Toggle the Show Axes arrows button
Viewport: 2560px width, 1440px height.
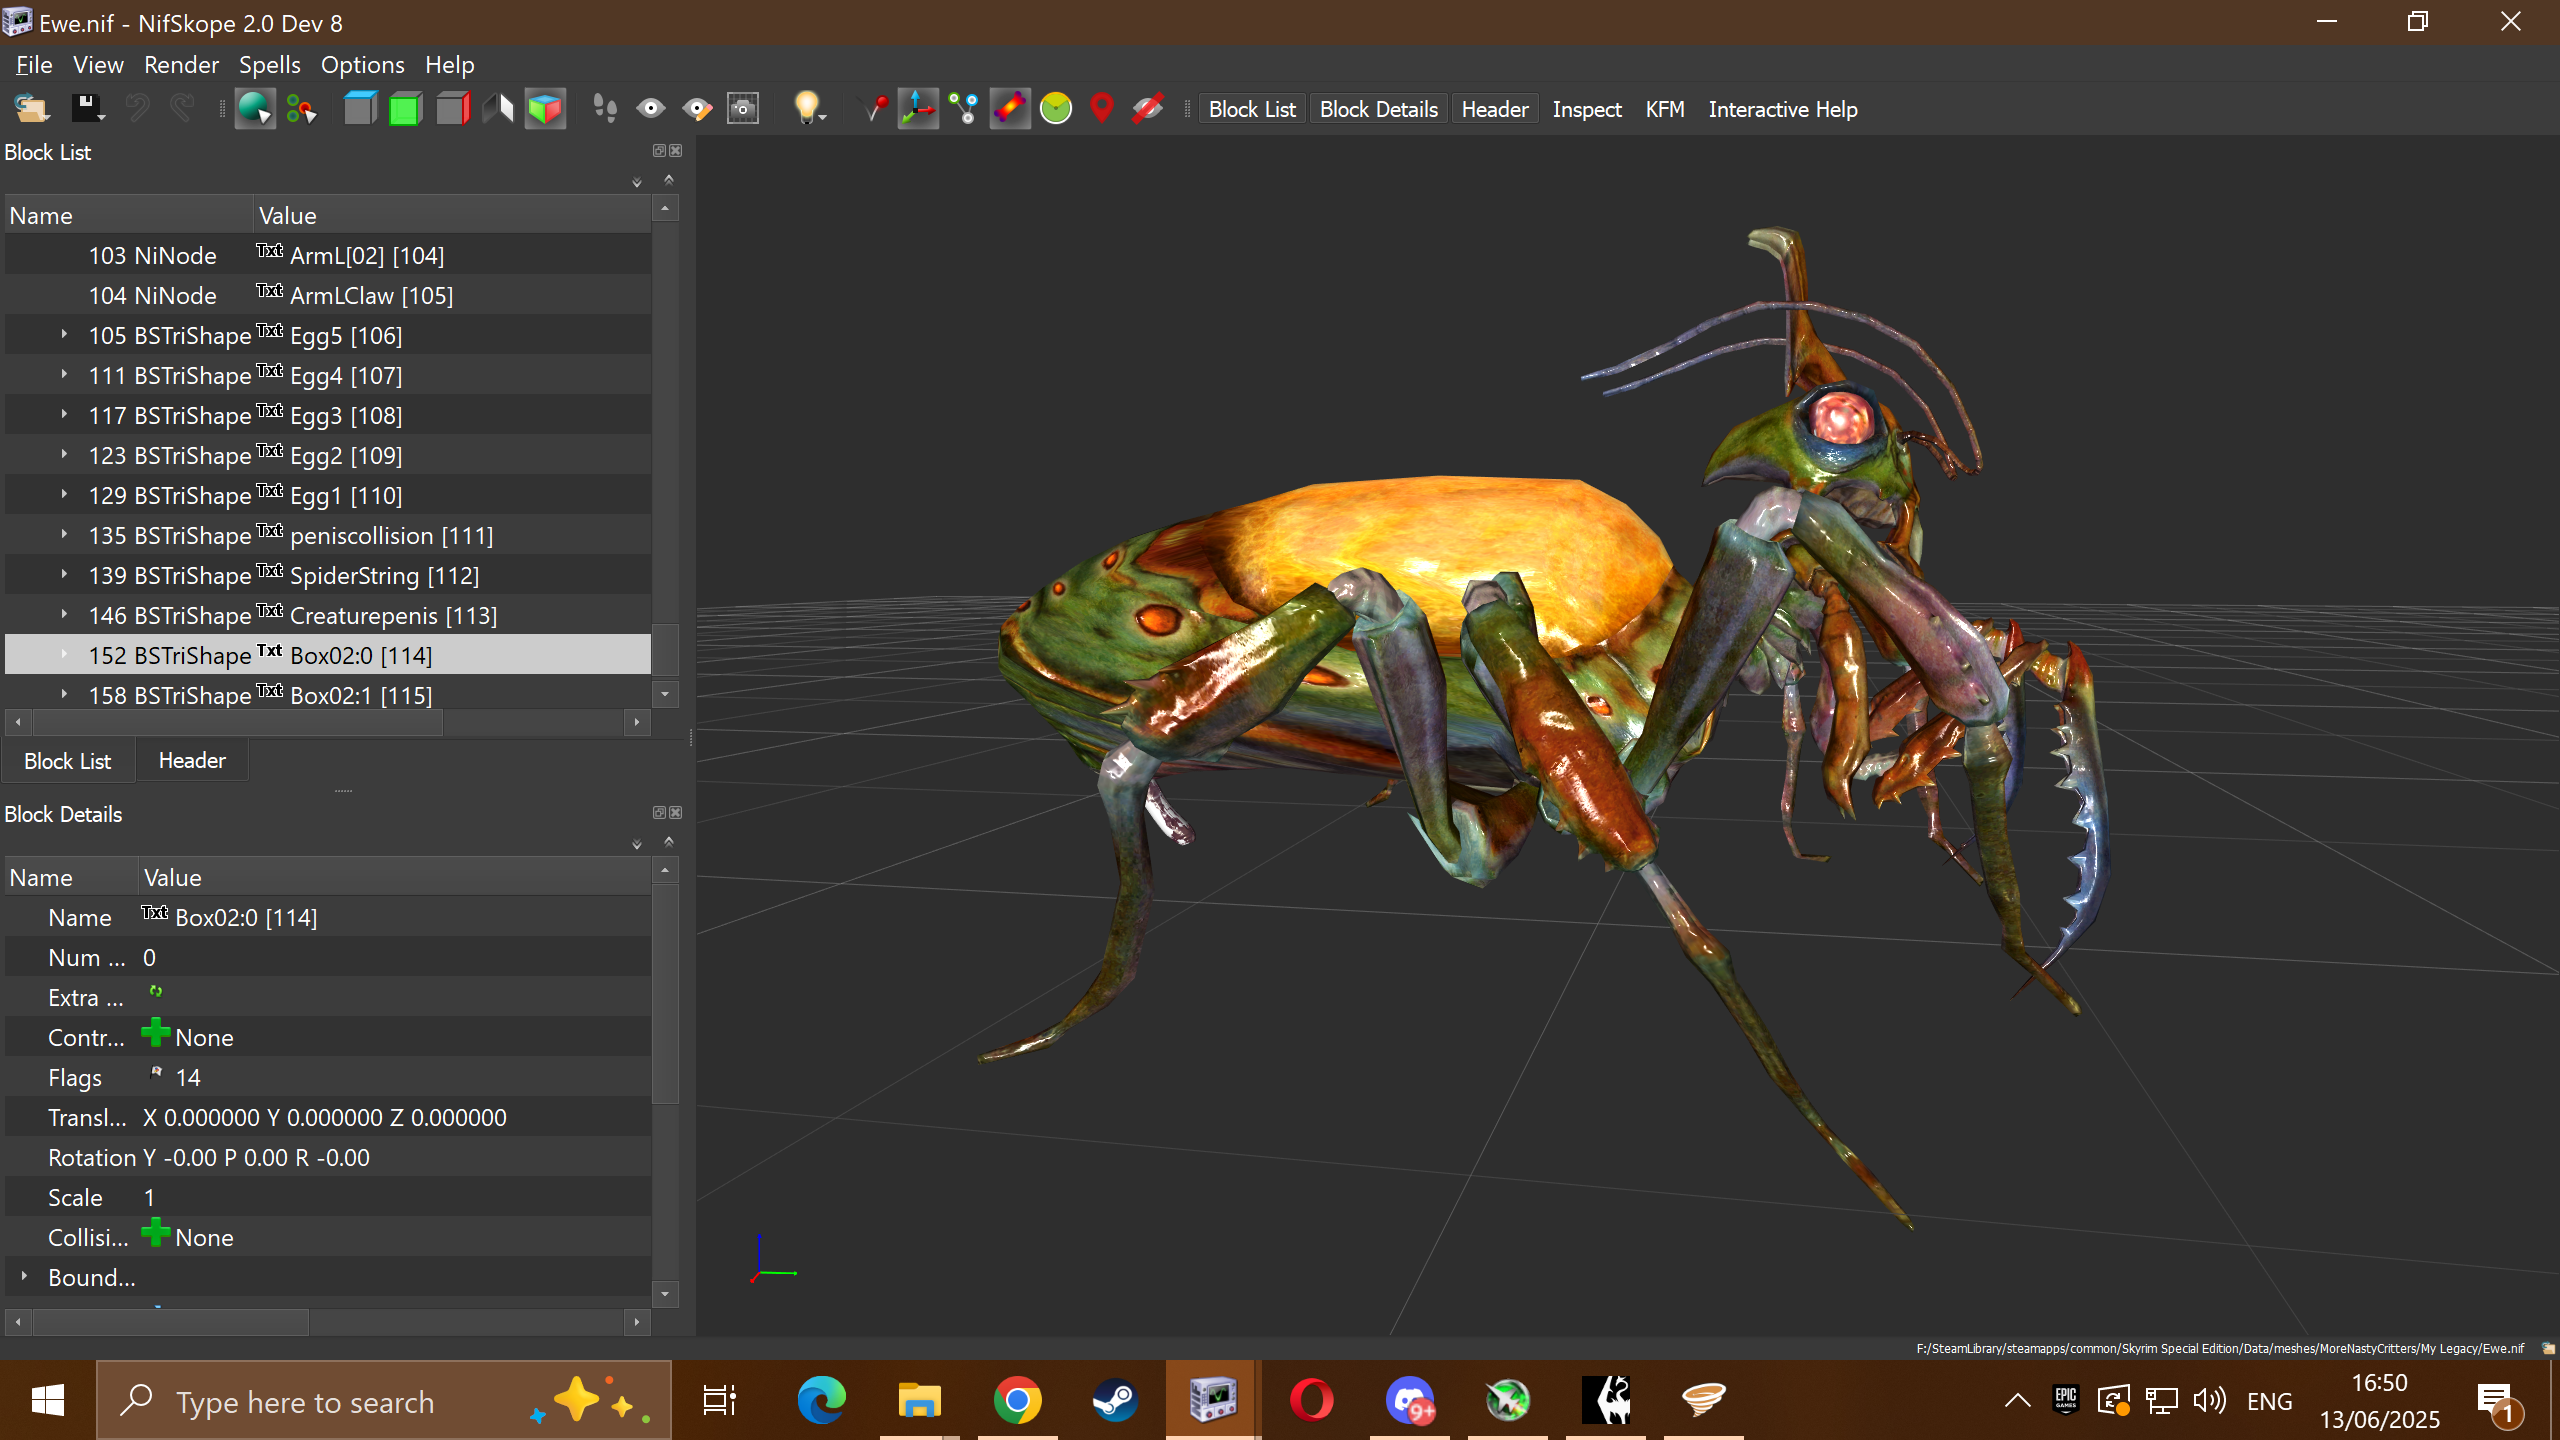click(917, 108)
